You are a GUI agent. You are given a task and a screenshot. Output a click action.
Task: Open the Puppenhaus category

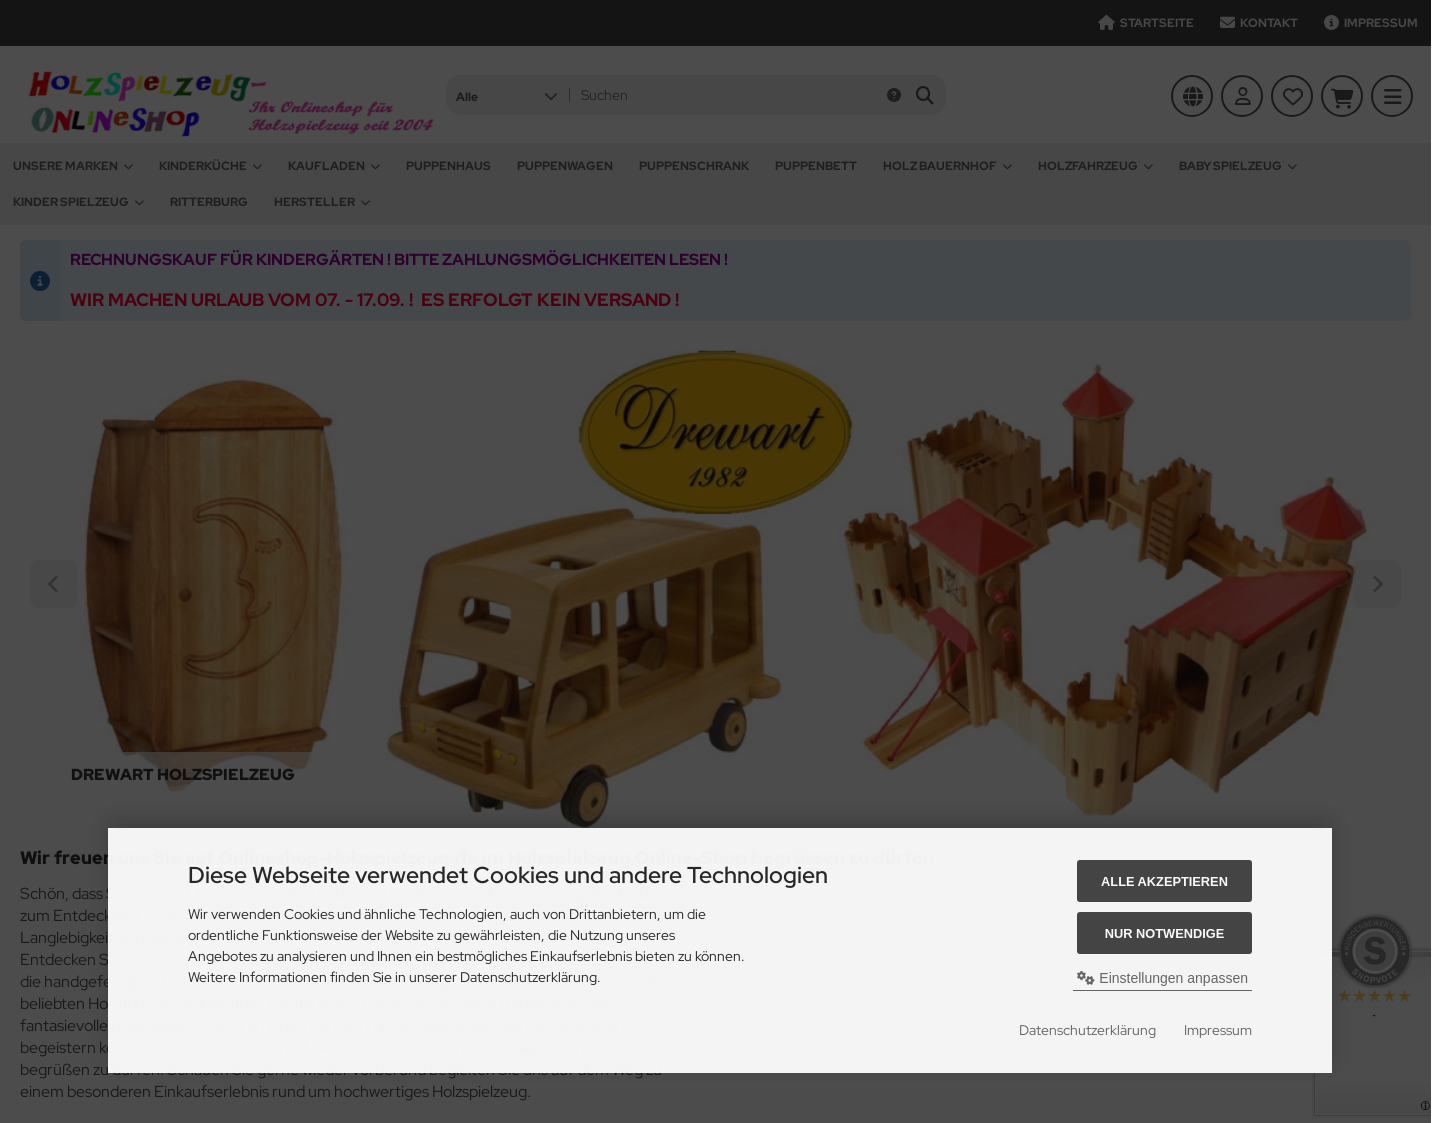coord(448,166)
